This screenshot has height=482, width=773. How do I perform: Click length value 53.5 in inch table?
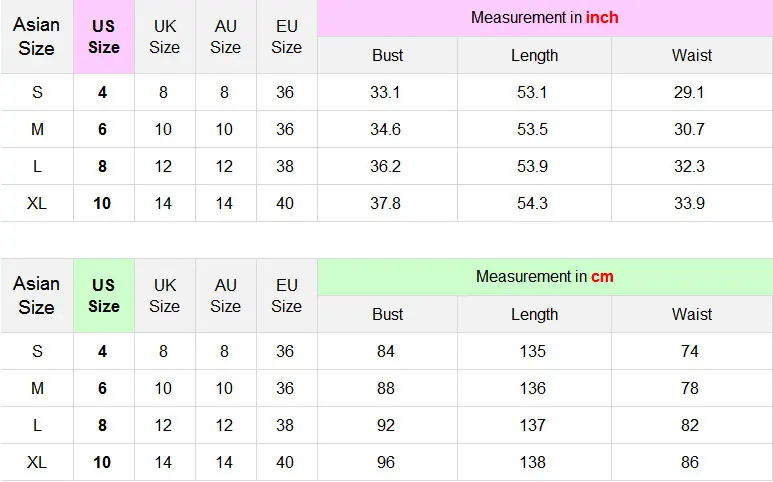coord(532,129)
